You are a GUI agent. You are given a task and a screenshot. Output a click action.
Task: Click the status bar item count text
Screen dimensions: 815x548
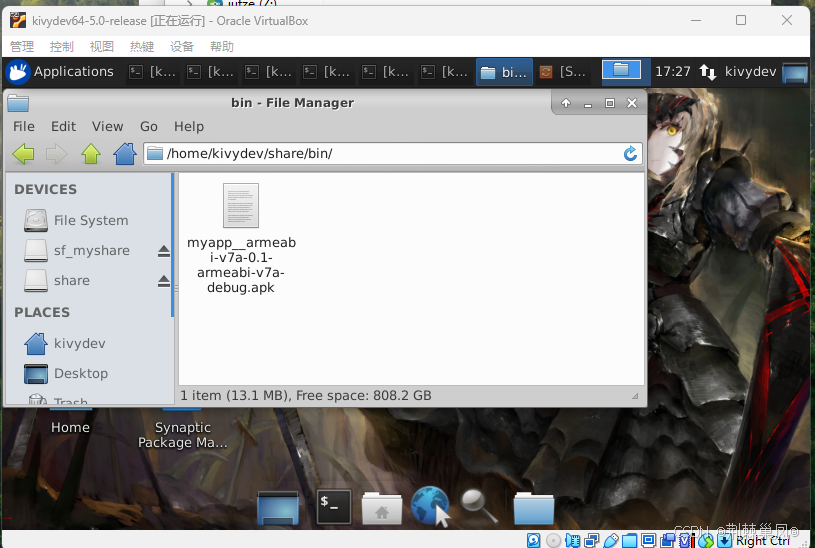[x=306, y=396]
